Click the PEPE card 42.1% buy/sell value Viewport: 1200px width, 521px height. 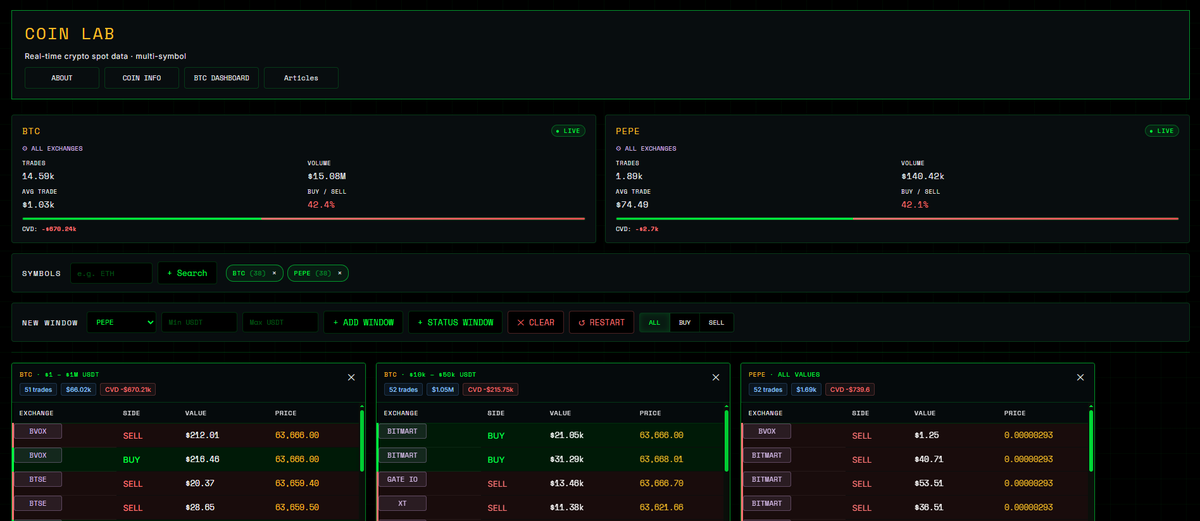(914, 204)
